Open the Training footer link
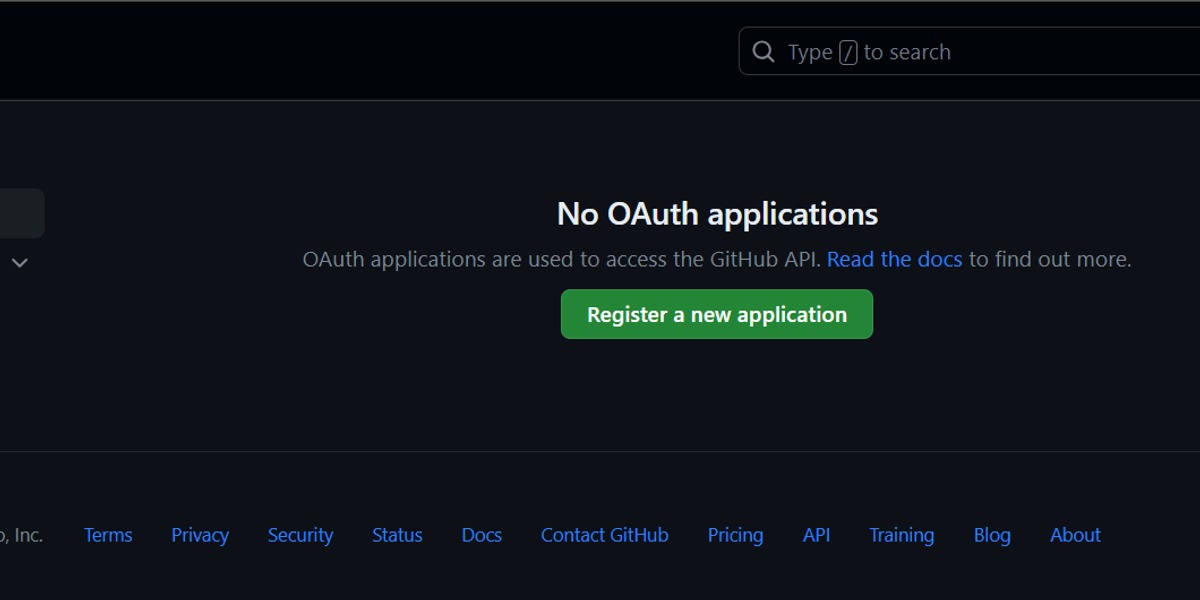This screenshot has height=600, width=1200. pyautogui.click(x=901, y=535)
